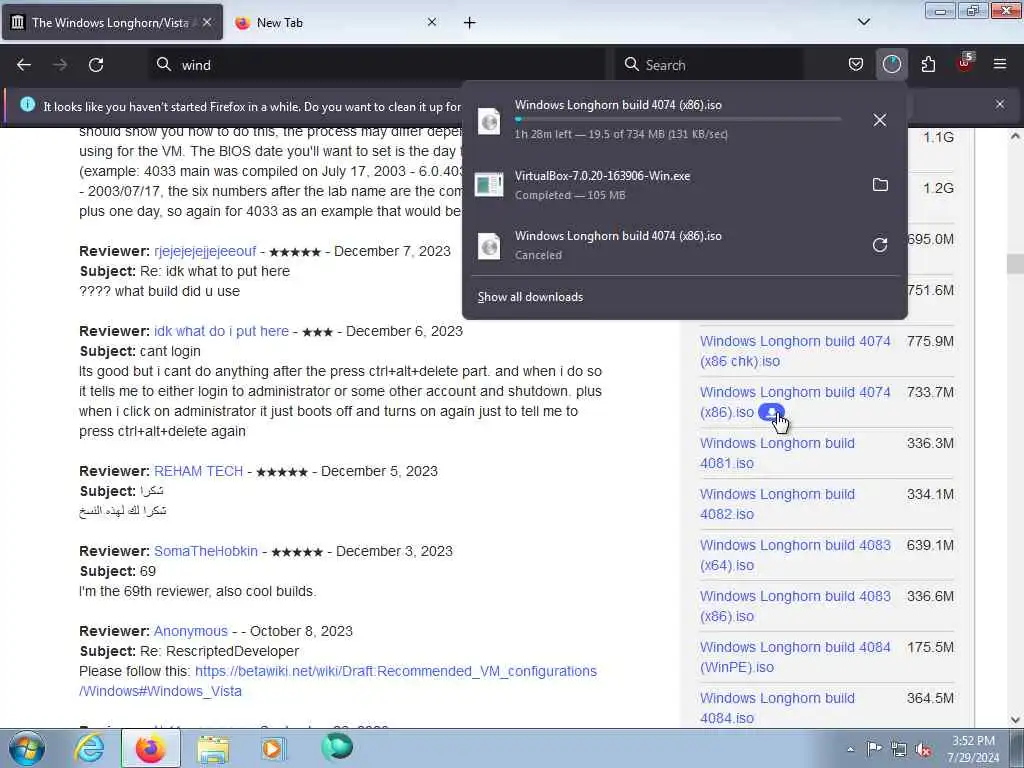
Task: Click the muted volume tray icon
Action: [923, 750]
